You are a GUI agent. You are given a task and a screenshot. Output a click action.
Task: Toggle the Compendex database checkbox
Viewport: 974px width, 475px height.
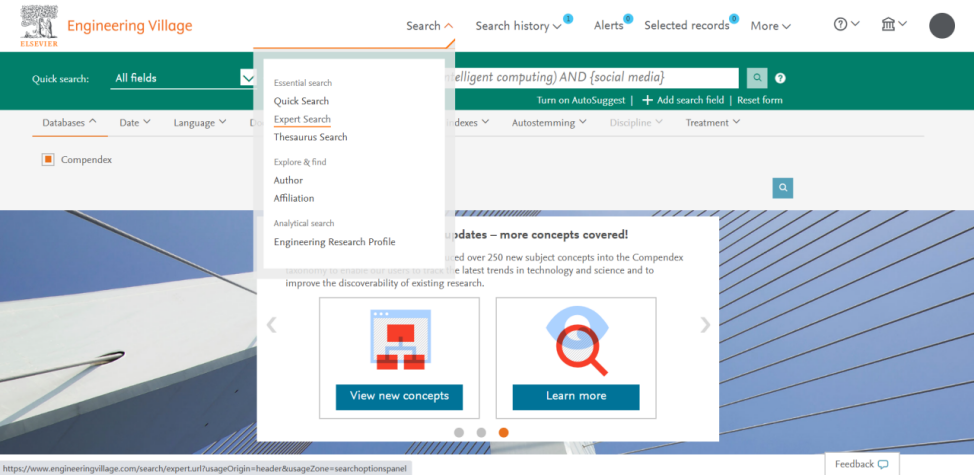(48, 160)
